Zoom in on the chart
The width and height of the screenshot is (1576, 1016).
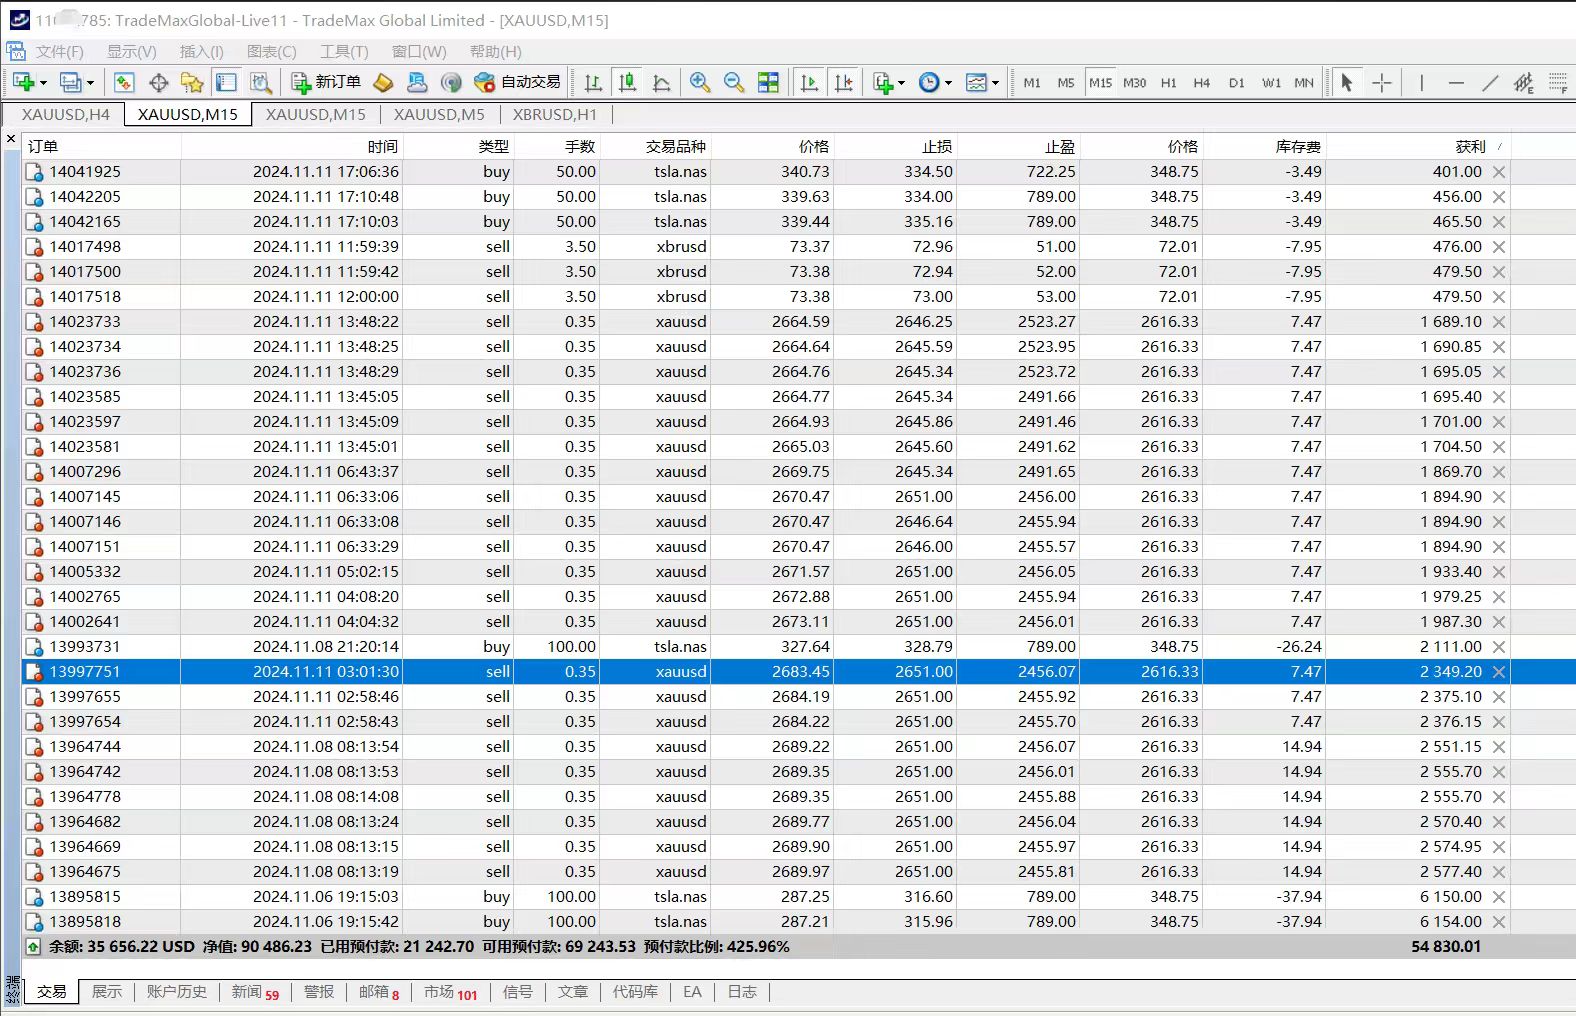[x=700, y=83]
